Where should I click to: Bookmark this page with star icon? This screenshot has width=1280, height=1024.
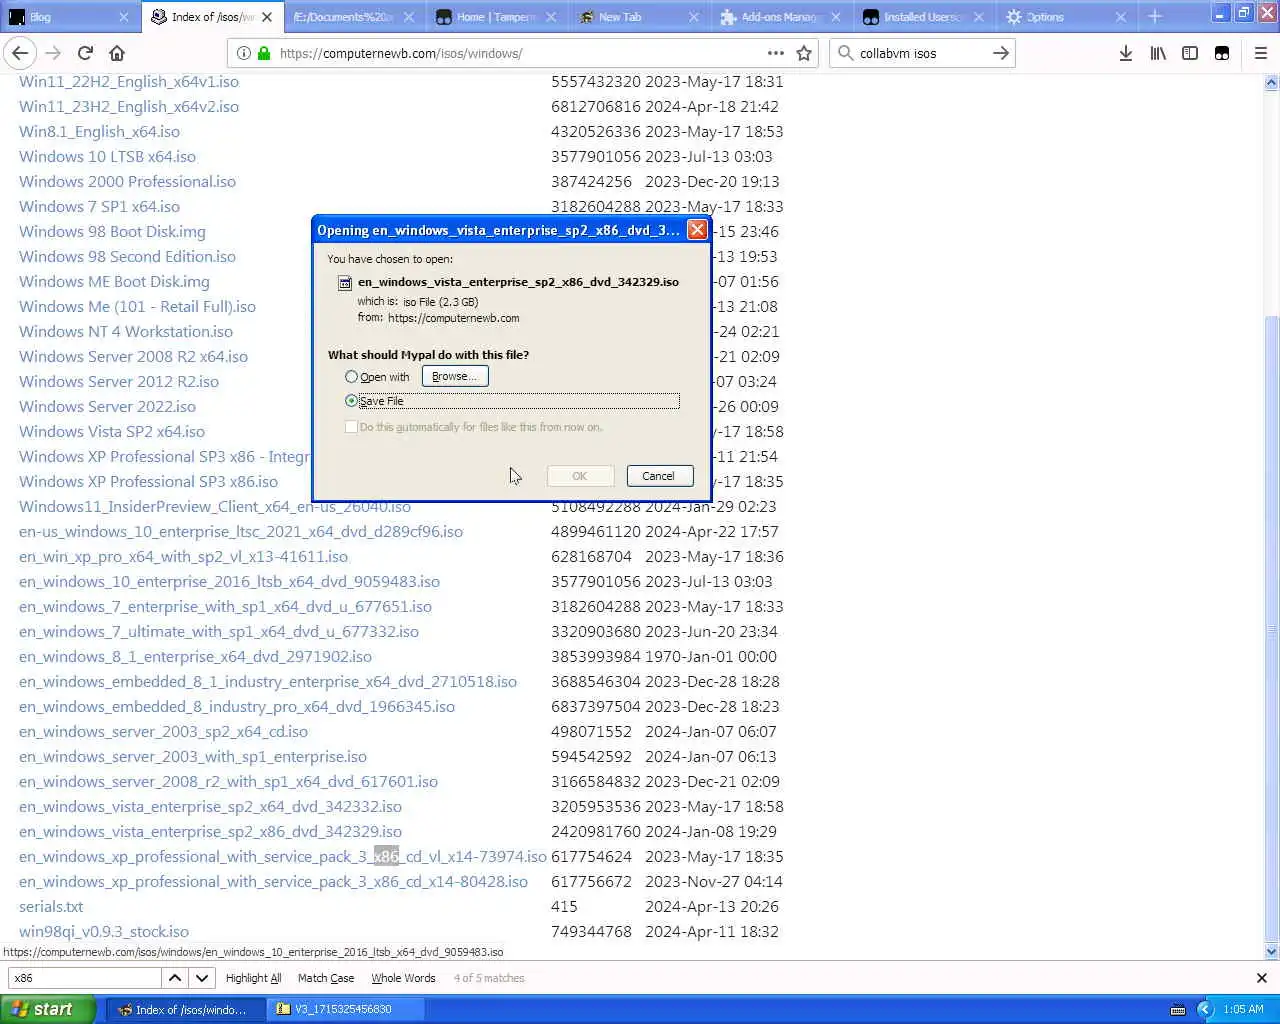click(x=804, y=53)
